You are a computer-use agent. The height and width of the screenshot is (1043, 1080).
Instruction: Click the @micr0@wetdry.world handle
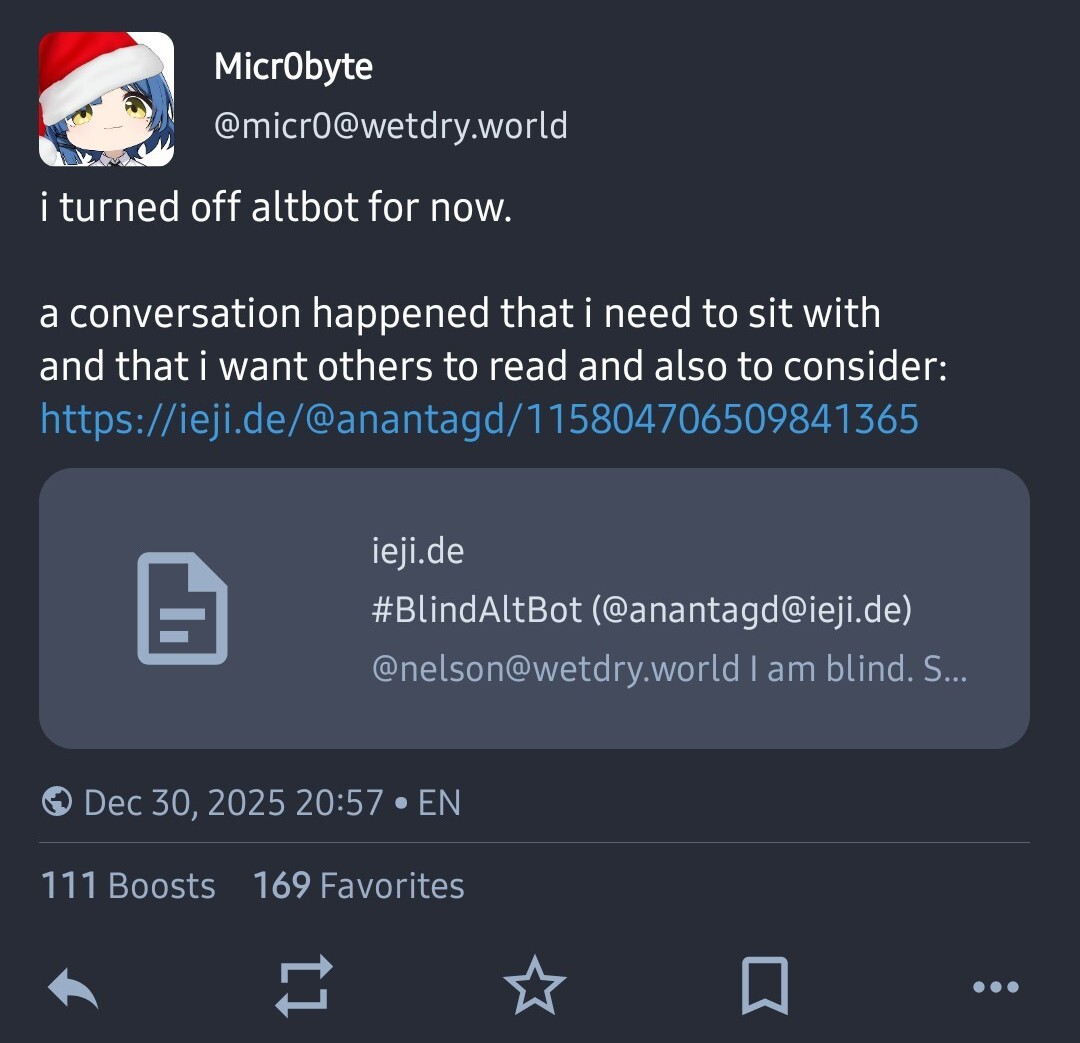click(390, 126)
